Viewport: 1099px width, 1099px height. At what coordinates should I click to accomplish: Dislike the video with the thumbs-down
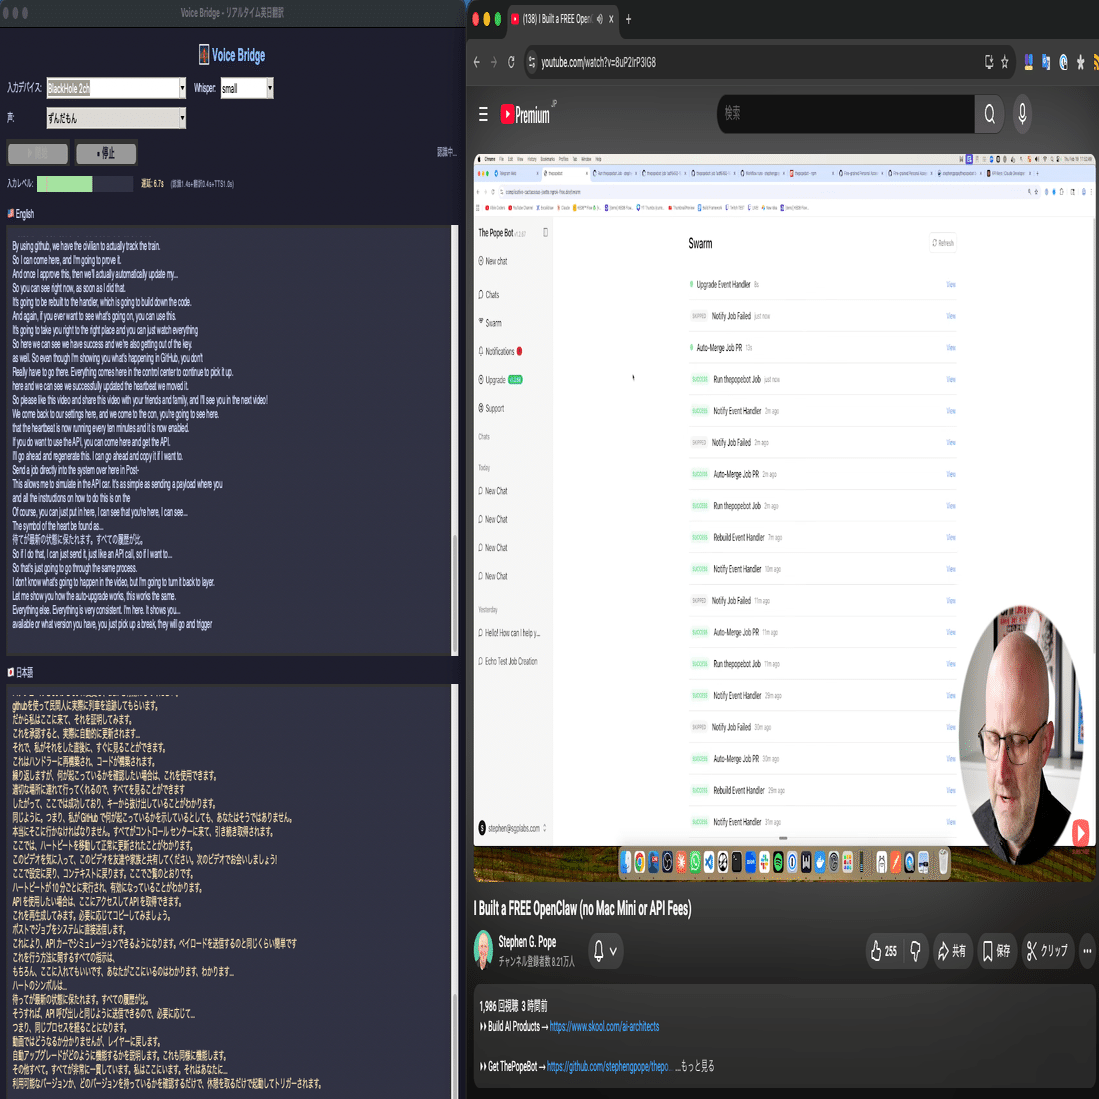click(915, 951)
